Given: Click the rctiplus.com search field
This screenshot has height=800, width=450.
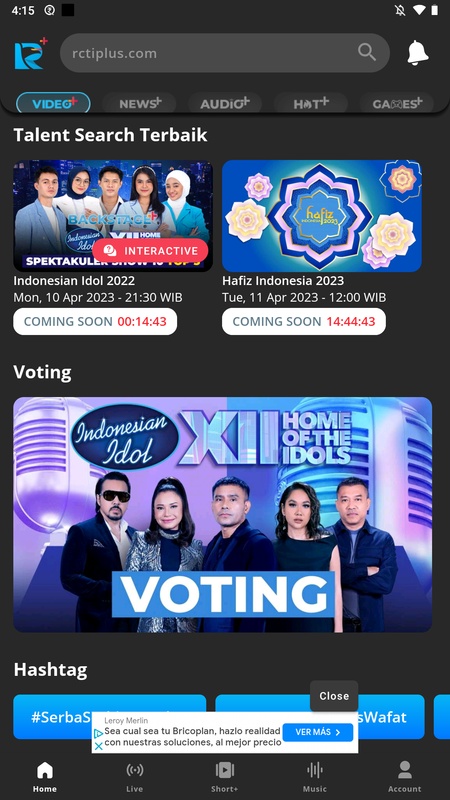Looking at the screenshot, I should [225, 53].
